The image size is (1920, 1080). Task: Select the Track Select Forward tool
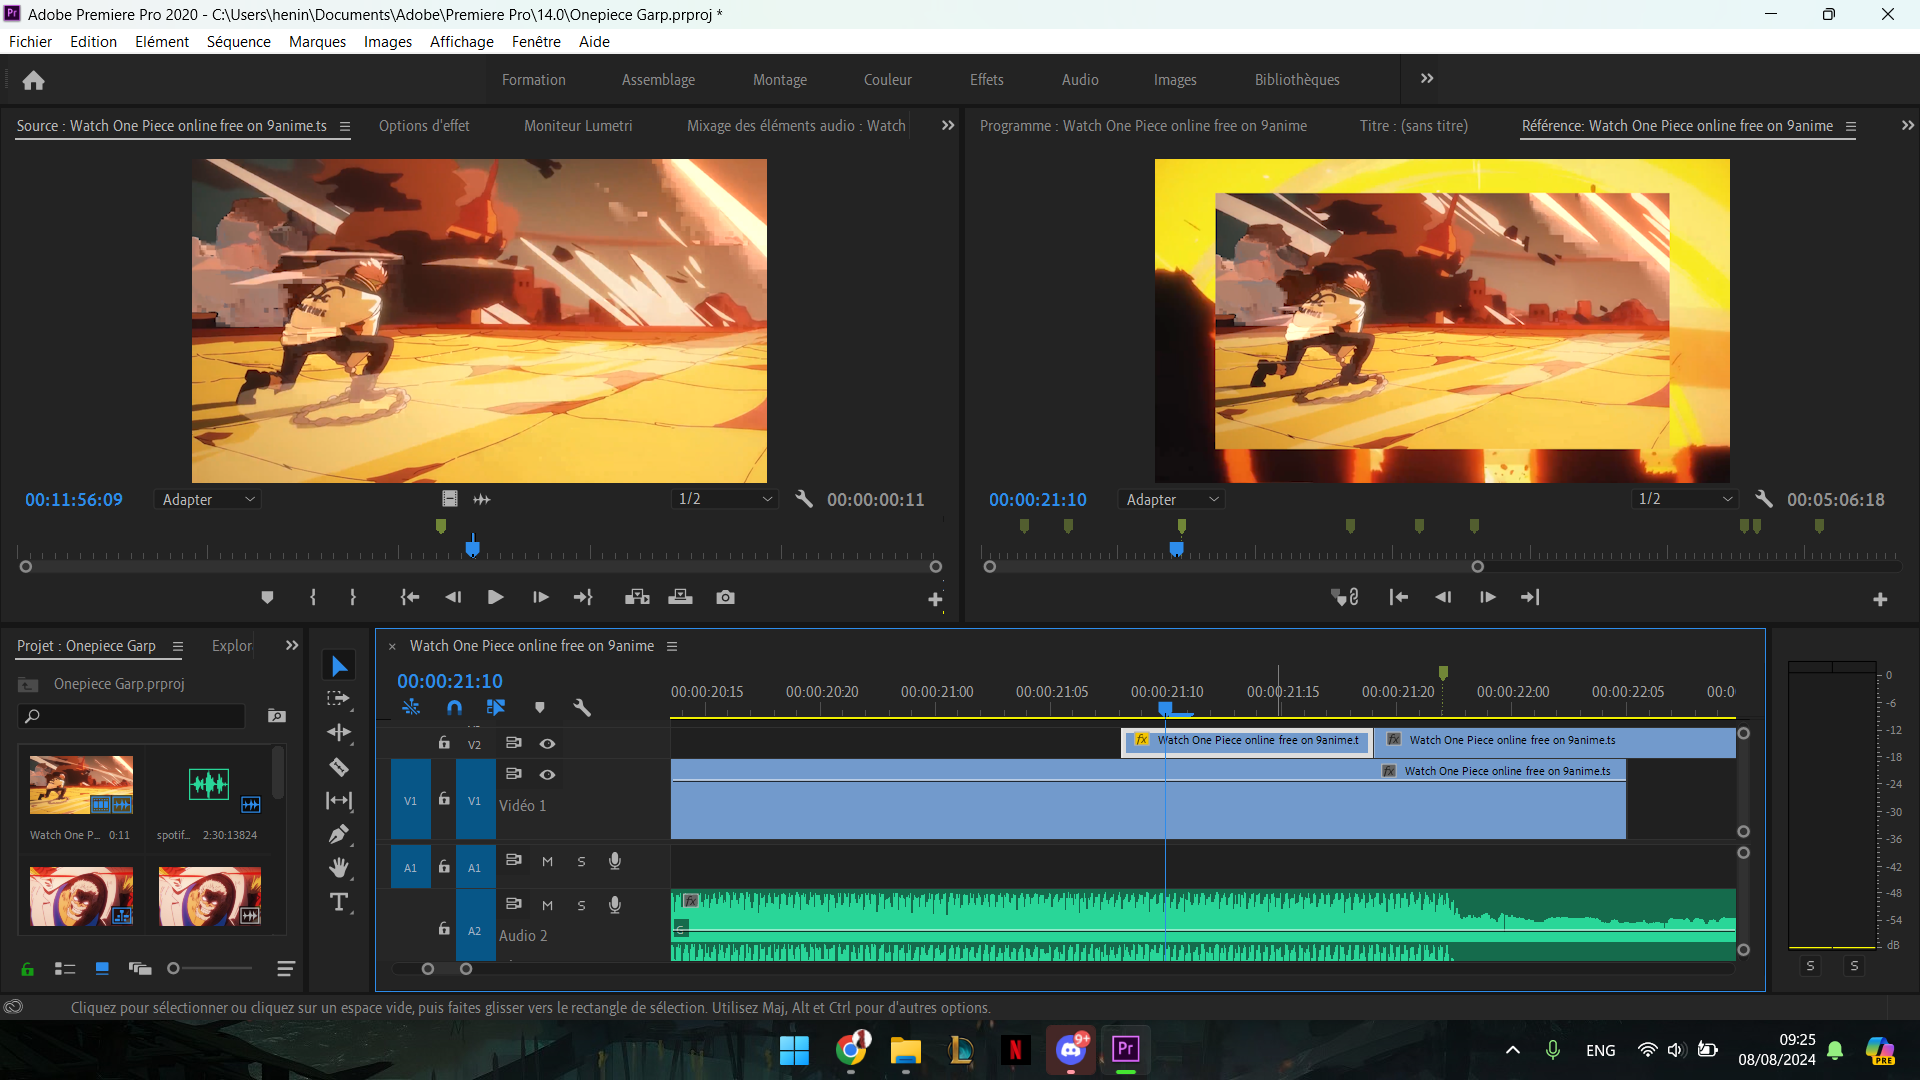click(339, 699)
